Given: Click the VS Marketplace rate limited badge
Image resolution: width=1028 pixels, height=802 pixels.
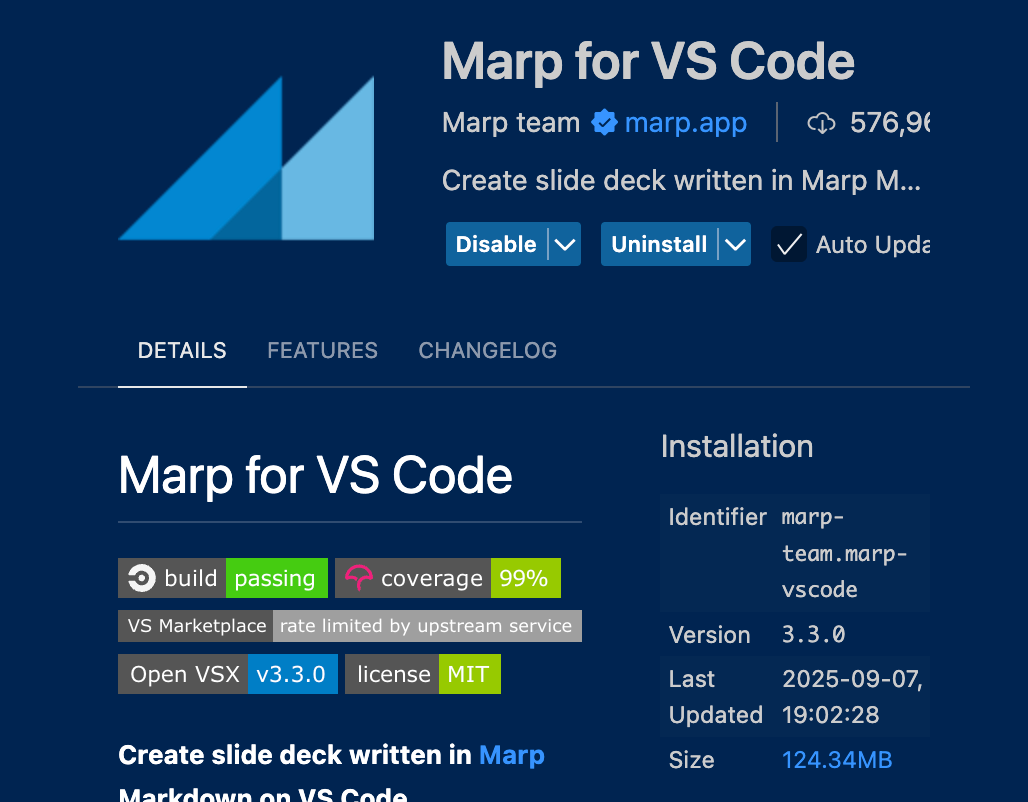Looking at the screenshot, I should click(349, 626).
